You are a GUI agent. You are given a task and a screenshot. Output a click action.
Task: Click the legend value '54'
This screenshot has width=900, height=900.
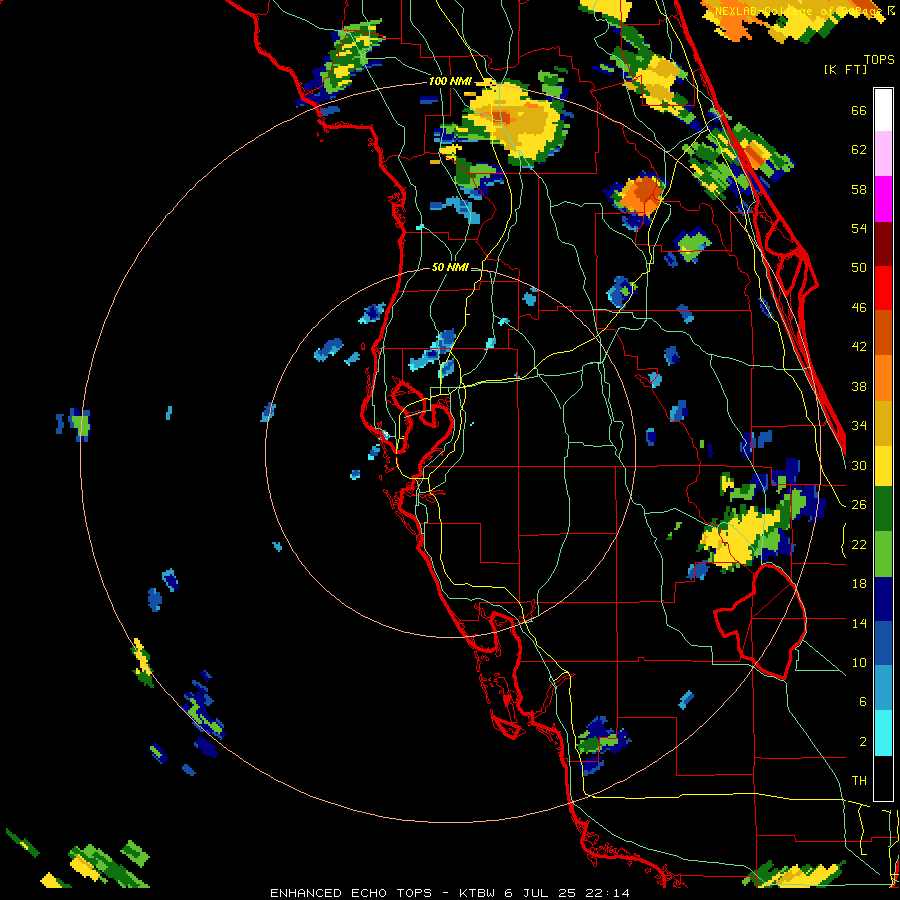click(859, 228)
